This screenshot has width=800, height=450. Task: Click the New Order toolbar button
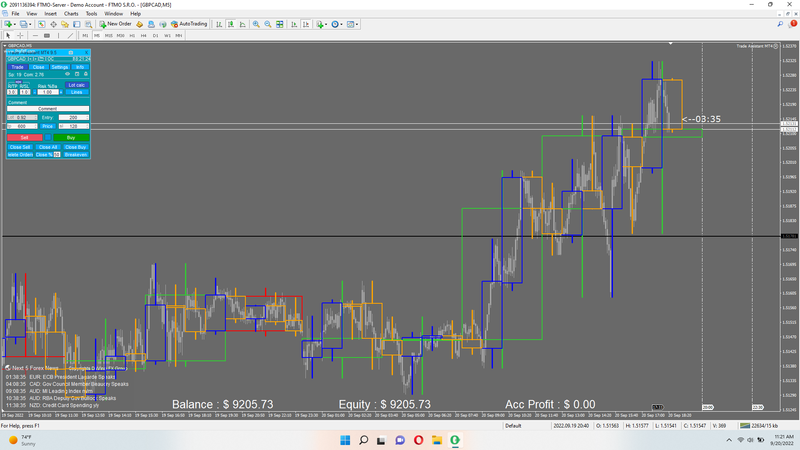tap(115, 23)
